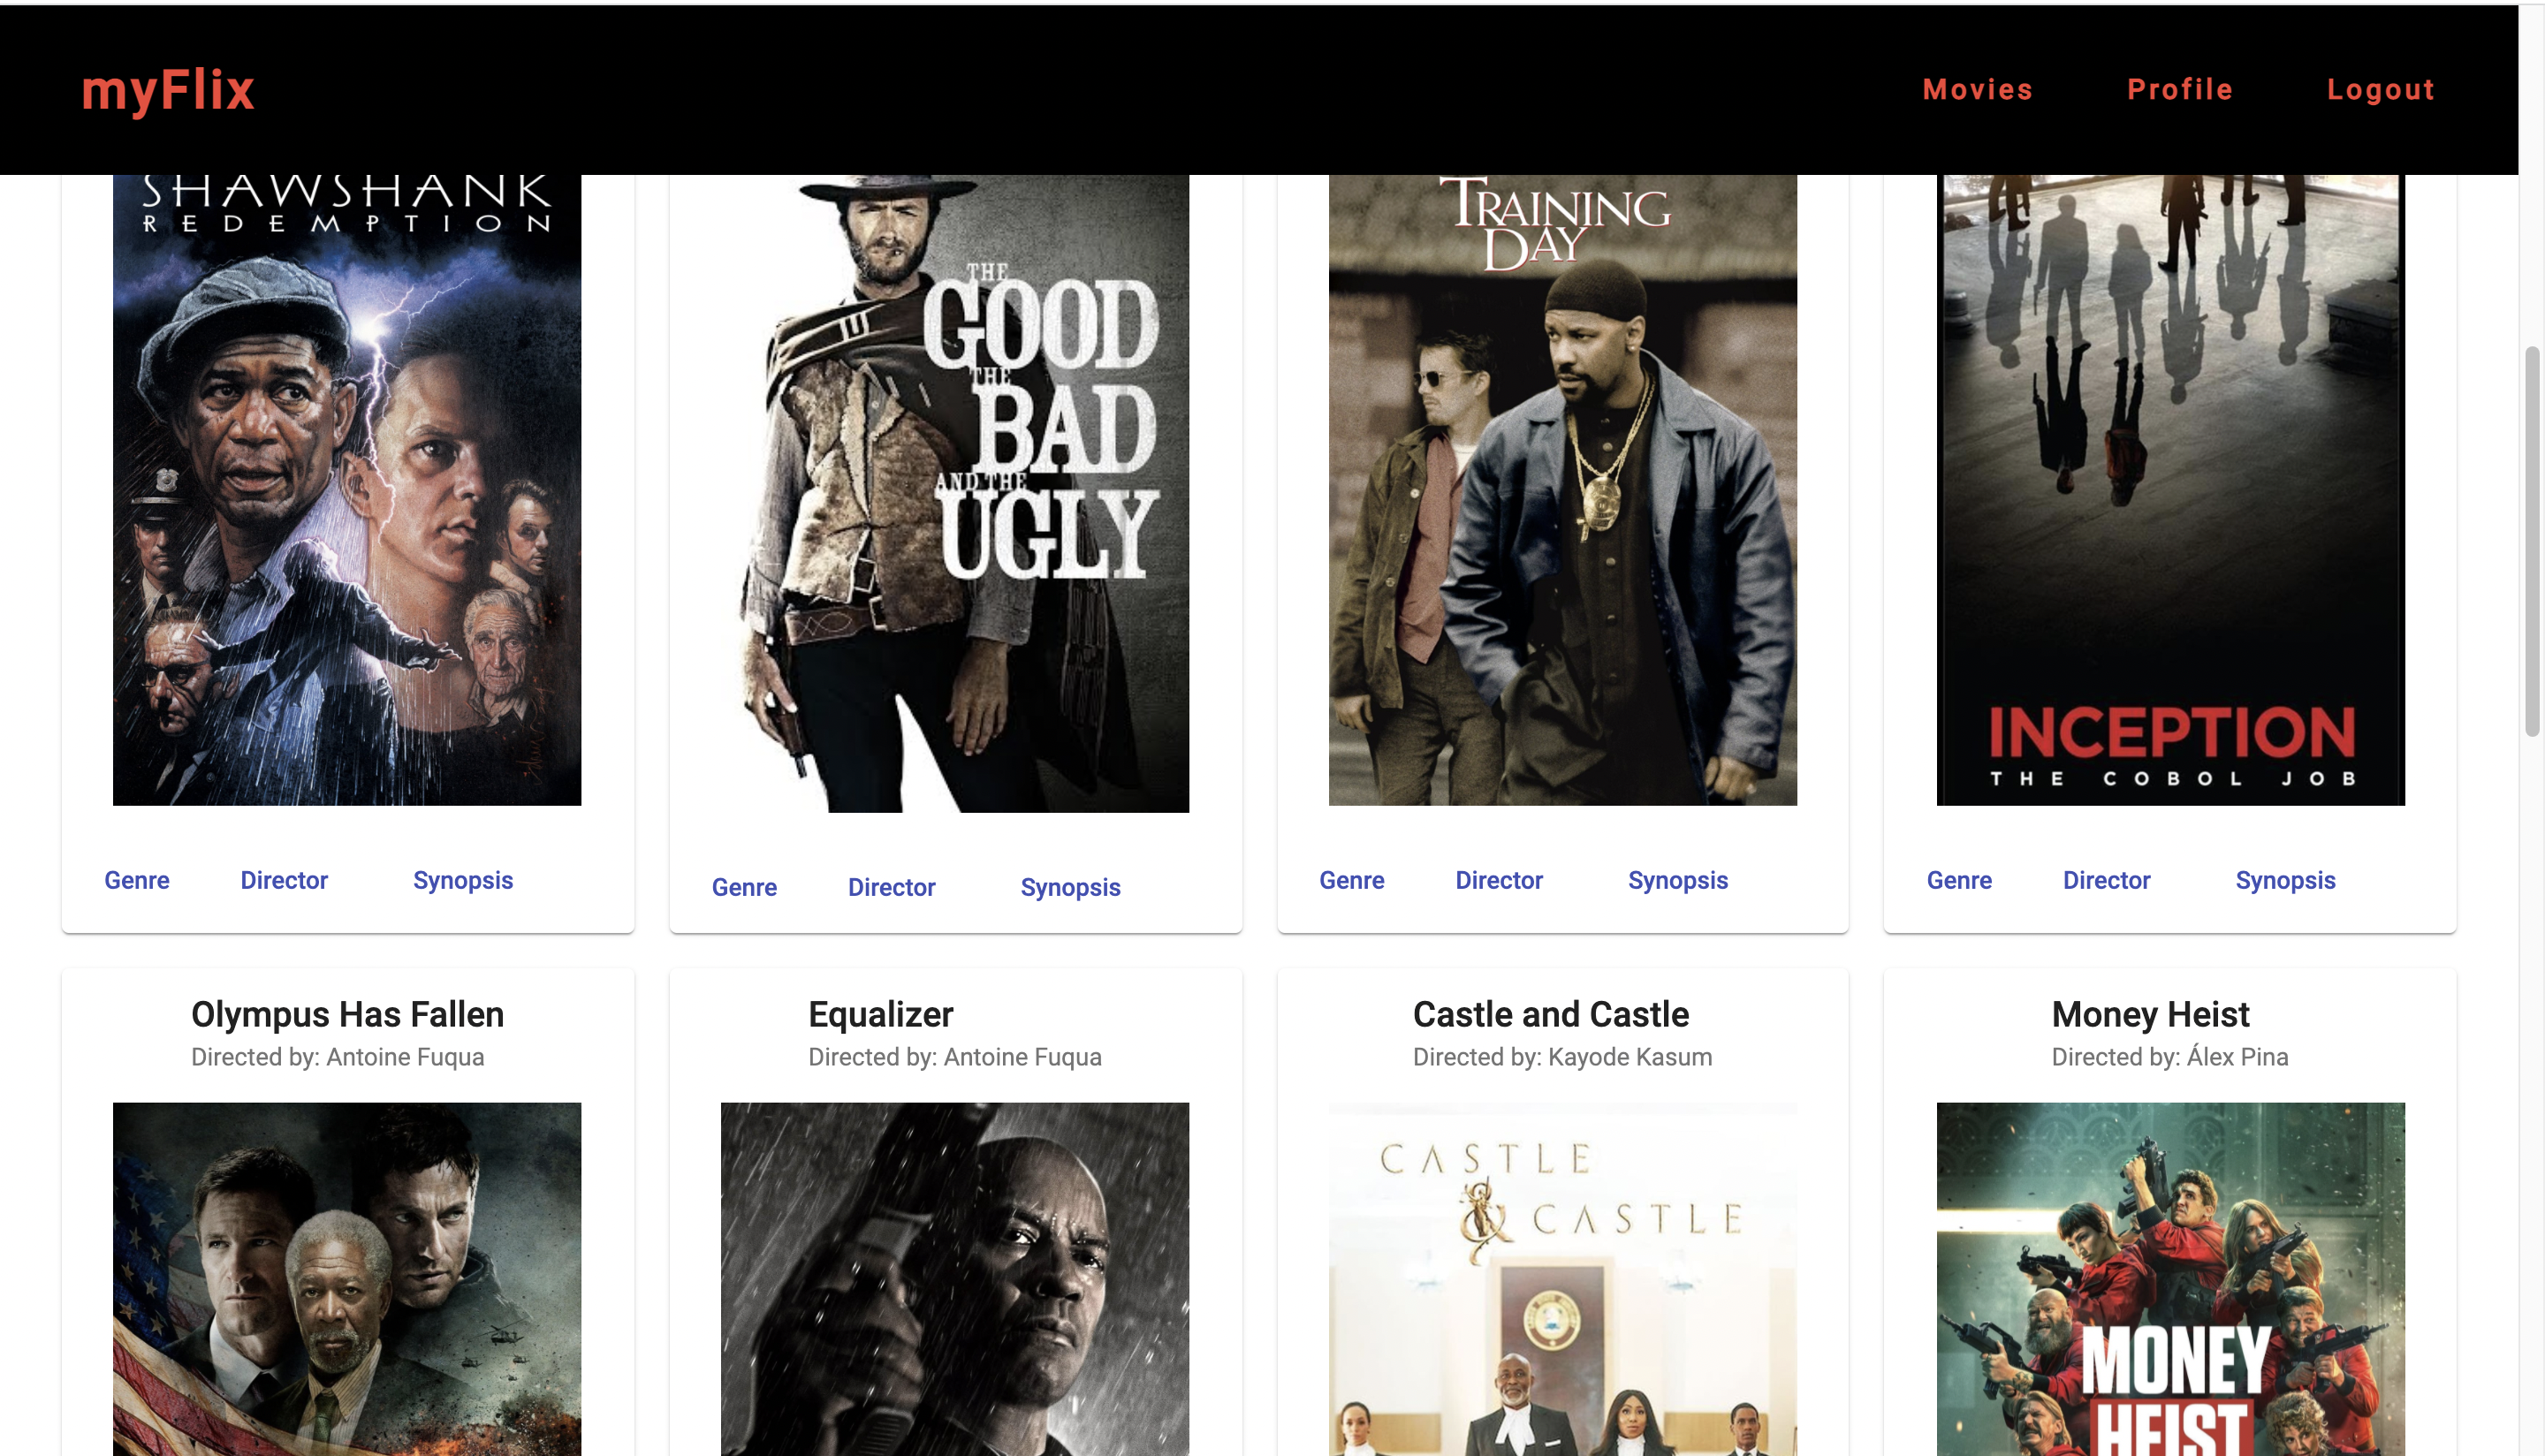The height and width of the screenshot is (1456, 2545).
Task: Toggle Synopsis for Castle and Castle
Action: pos(1678,879)
